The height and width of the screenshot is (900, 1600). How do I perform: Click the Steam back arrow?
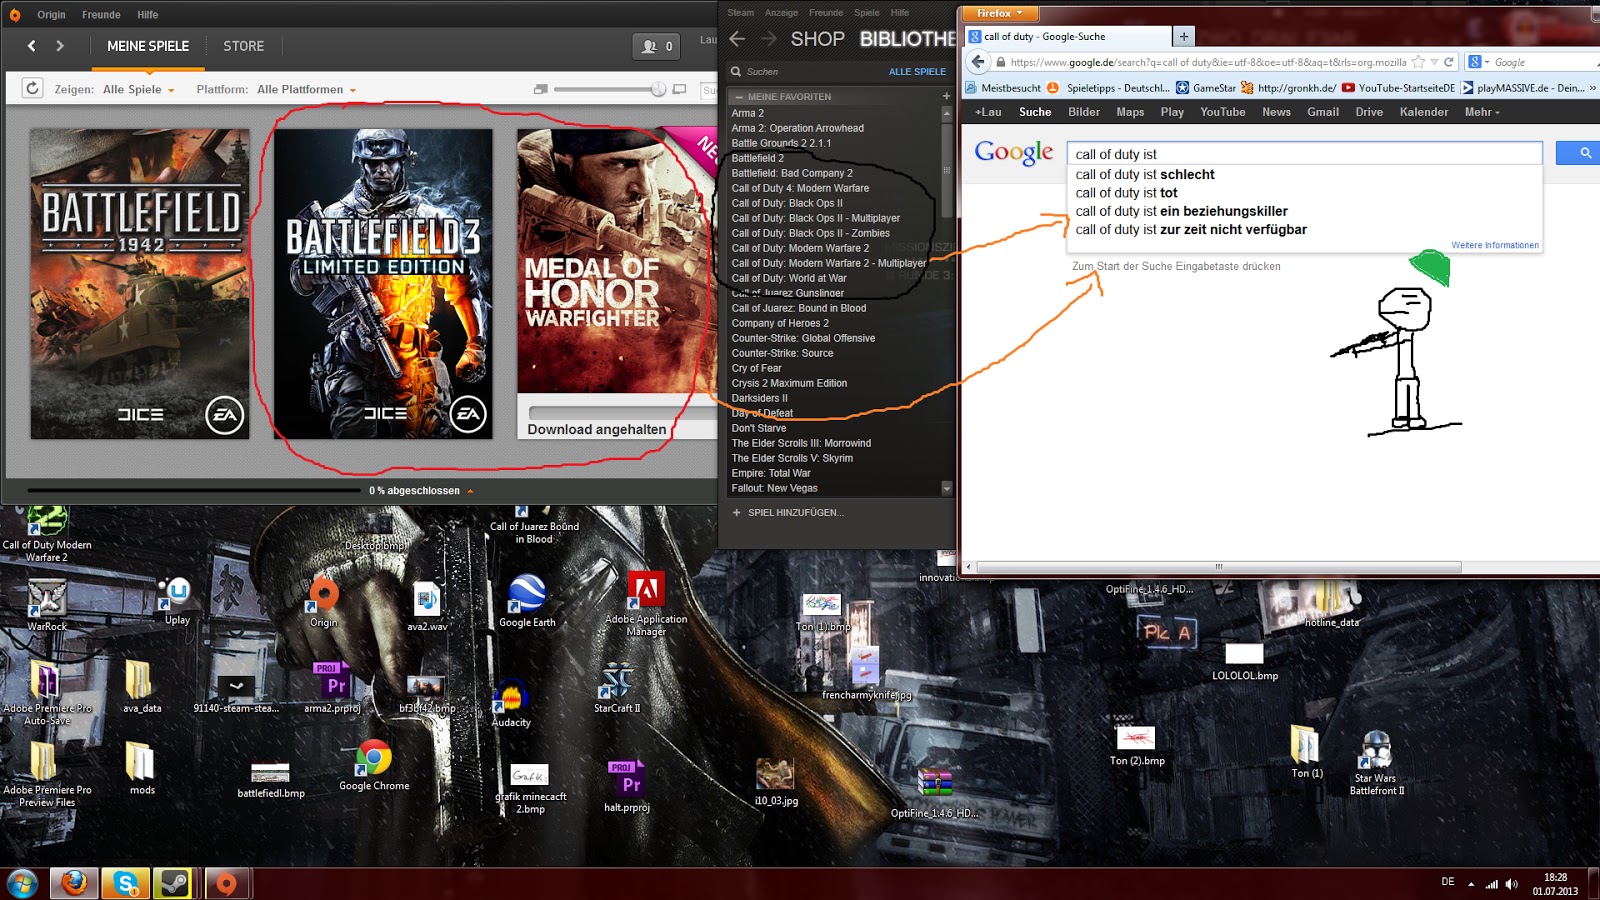738,39
